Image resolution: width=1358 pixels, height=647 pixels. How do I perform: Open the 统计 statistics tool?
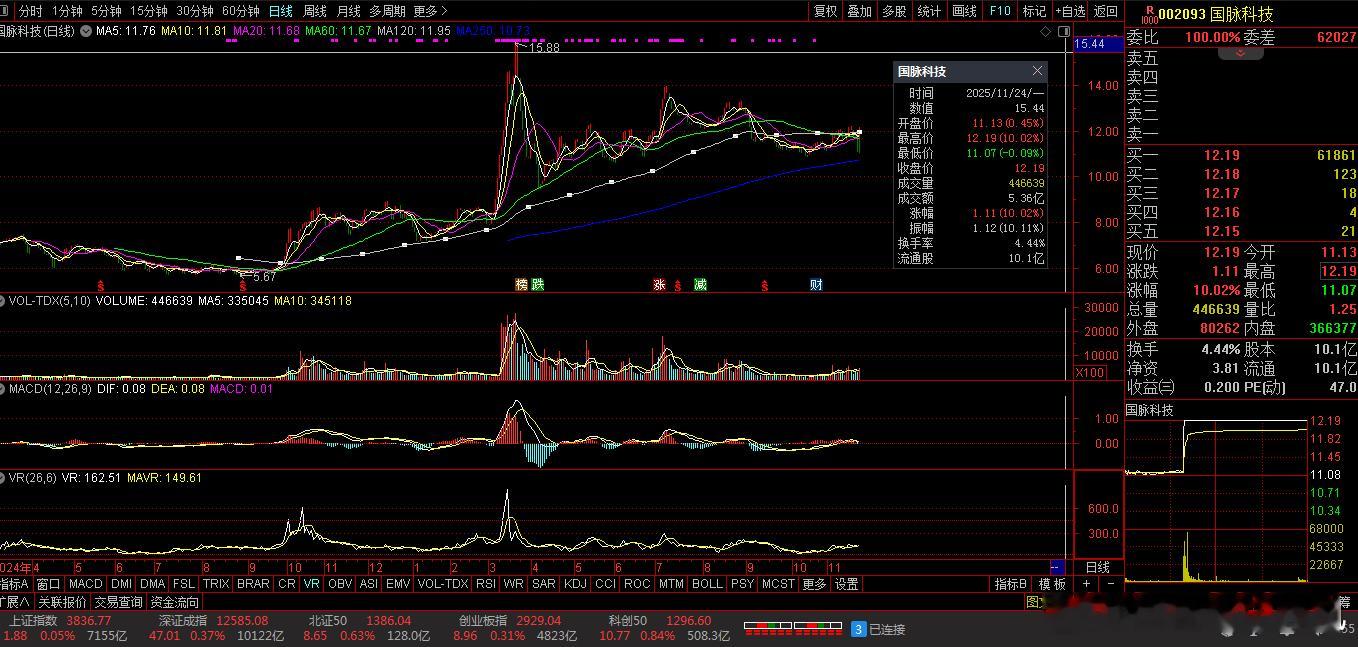tap(929, 11)
